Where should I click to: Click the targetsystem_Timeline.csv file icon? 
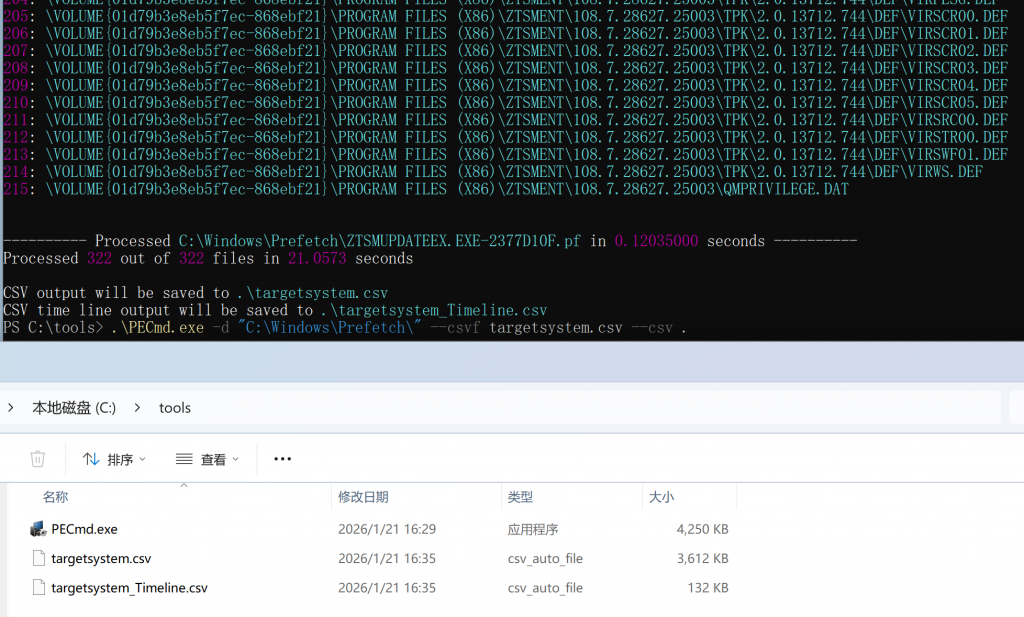click(38, 588)
